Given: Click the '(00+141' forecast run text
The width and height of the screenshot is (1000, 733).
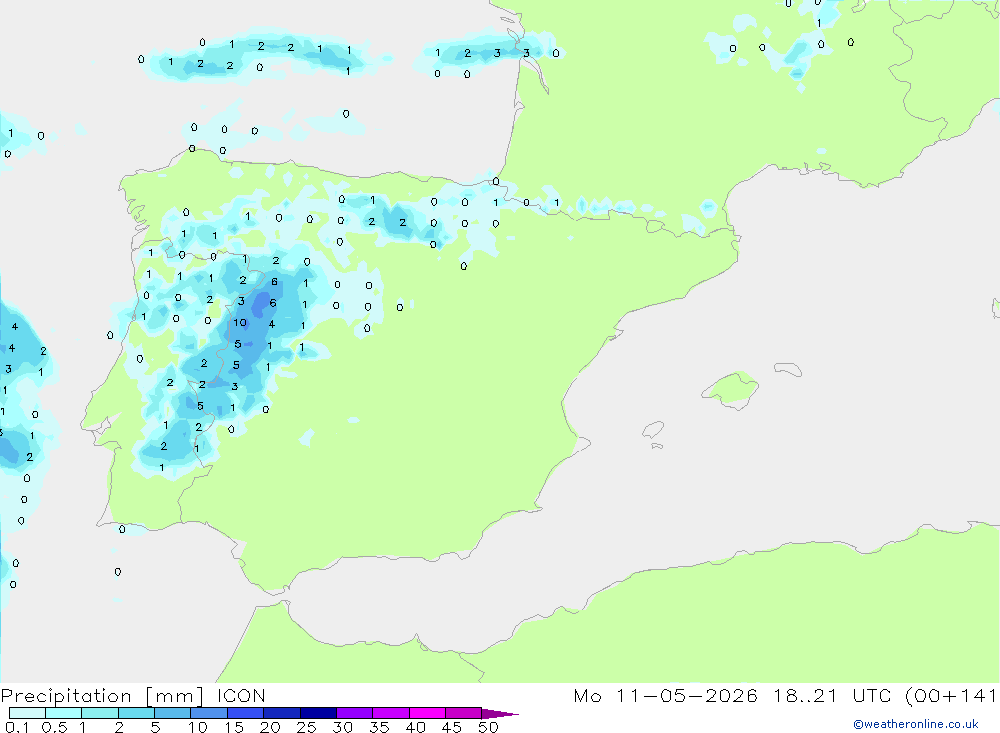Looking at the screenshot, I should (x=951, y=696).
